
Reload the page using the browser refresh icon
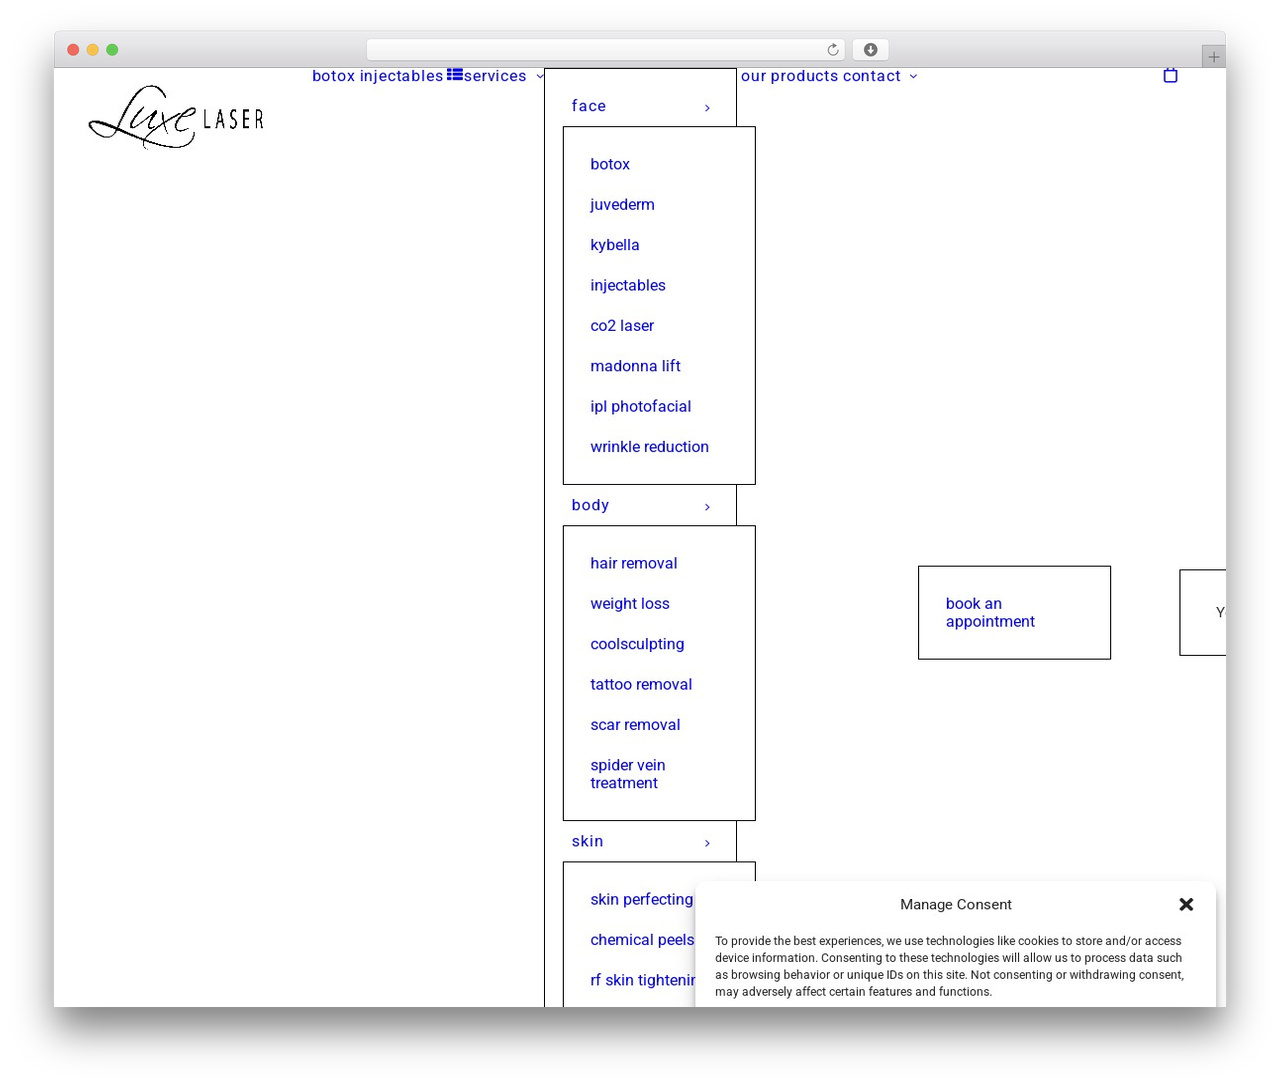[x=833, y=50]
